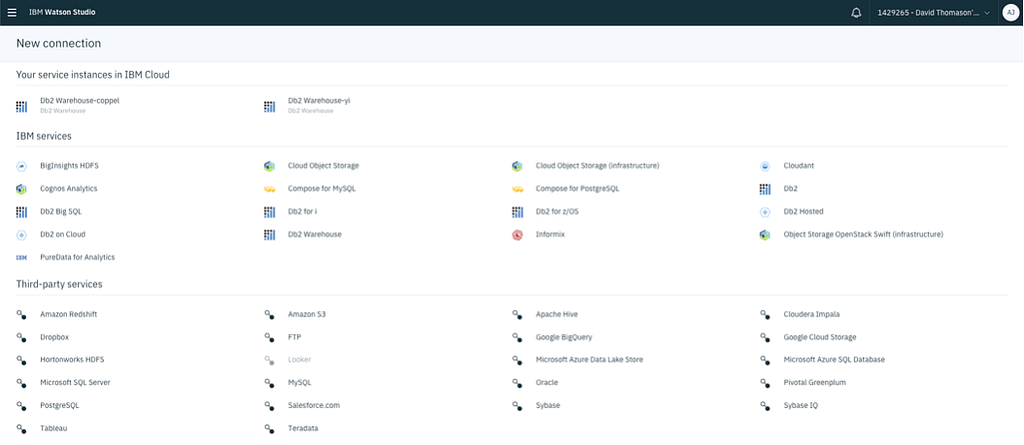Image resolution: width=1024 pixels, height=445 pixels.
Task: Click the Db2 Big SQL icon
Action: [x=22, y=212]
